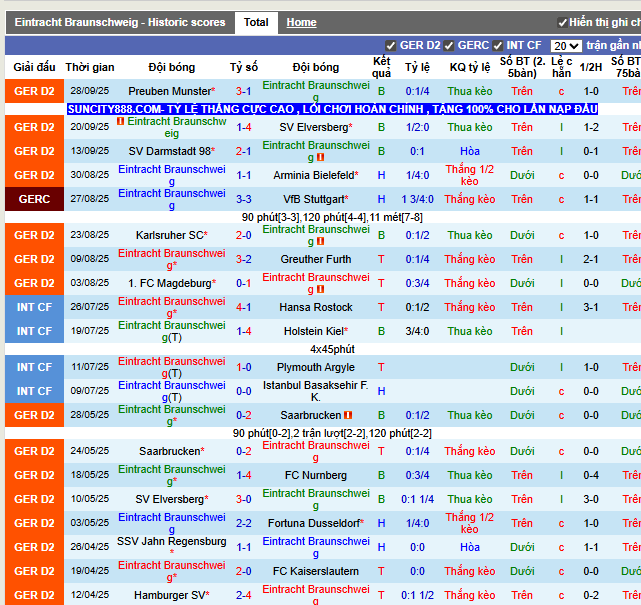The height and width of the screenshot is (605, 641).
Task: Click the 3-0 score on 10/05/25
Action: (244, 499)
